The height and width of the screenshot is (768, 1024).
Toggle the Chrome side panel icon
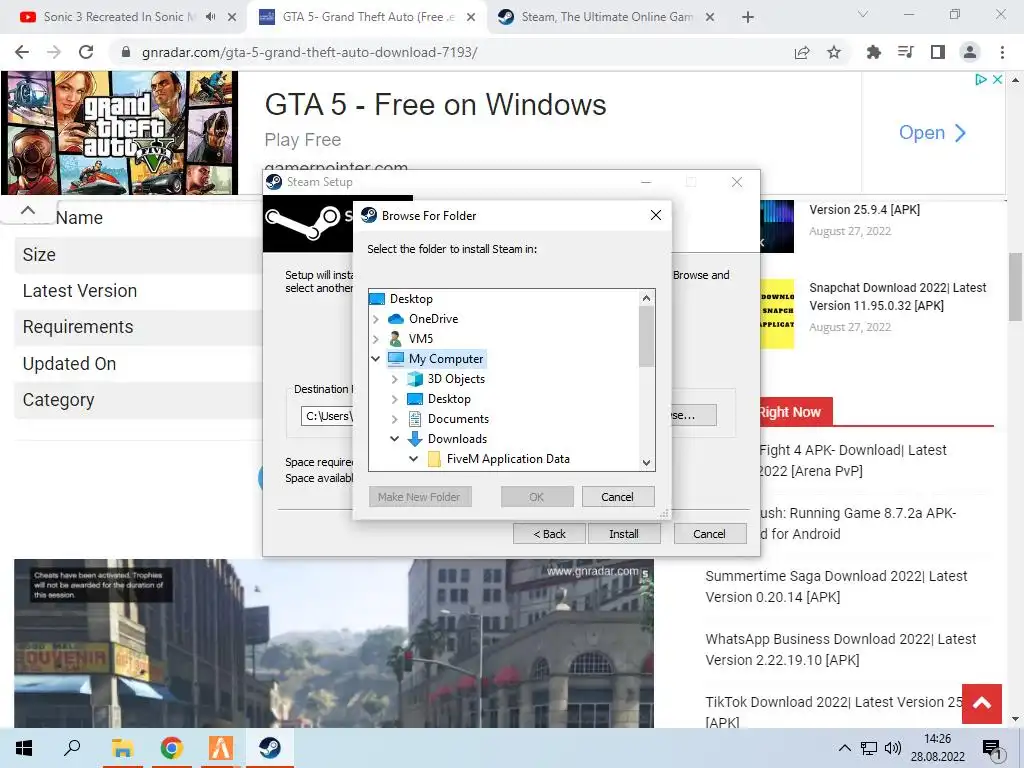[938, 52]
